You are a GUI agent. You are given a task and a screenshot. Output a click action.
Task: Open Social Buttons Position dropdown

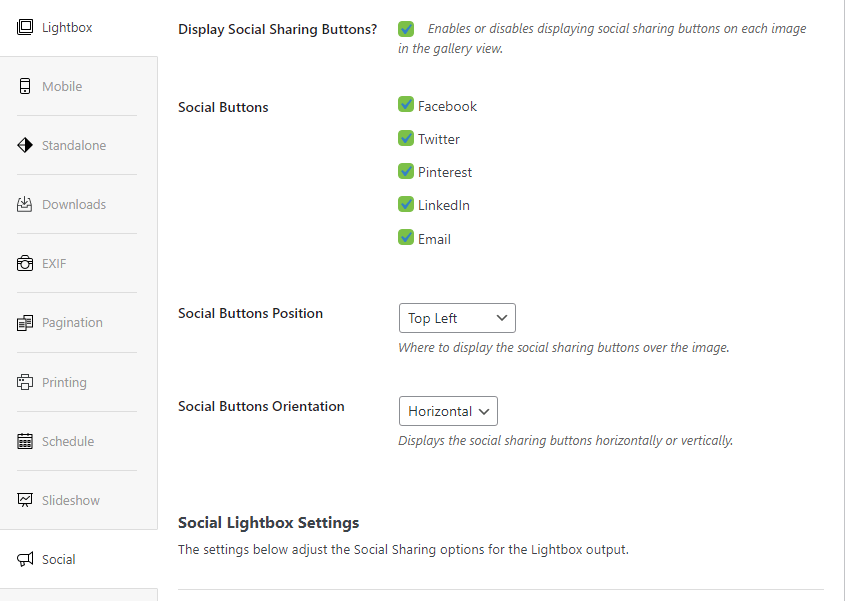click(x=457, y=318)
